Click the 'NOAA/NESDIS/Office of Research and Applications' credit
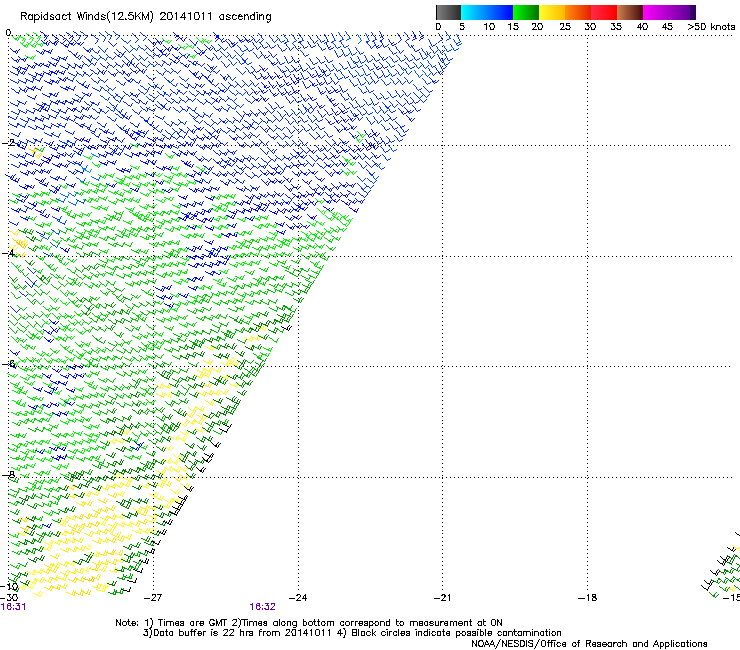Screen dimensions: 740x650 pyautogui.click(x=589, y=644)
